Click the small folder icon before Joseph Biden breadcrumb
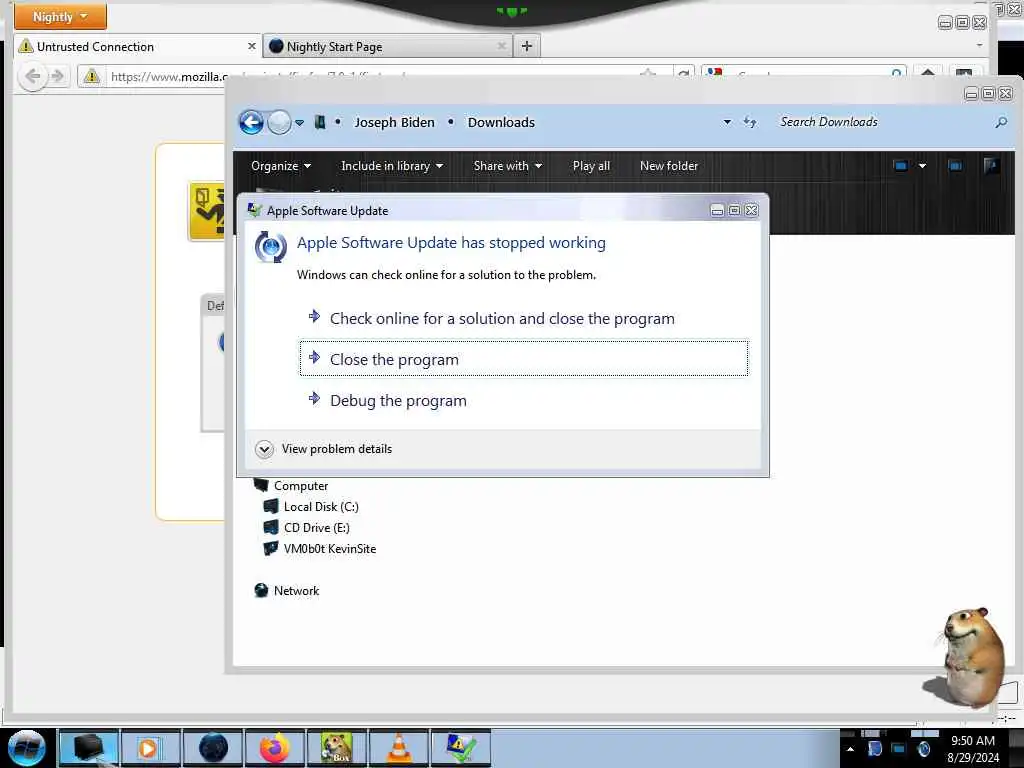Viewport: 1024px width, 768px height. [320, 122]
